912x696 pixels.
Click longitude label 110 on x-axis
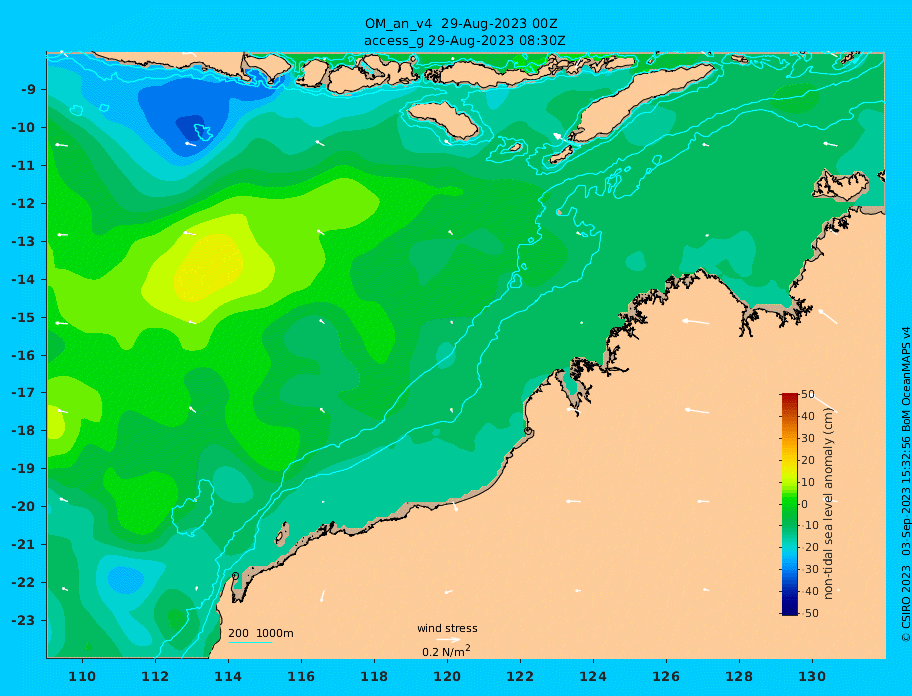[82, 676]
